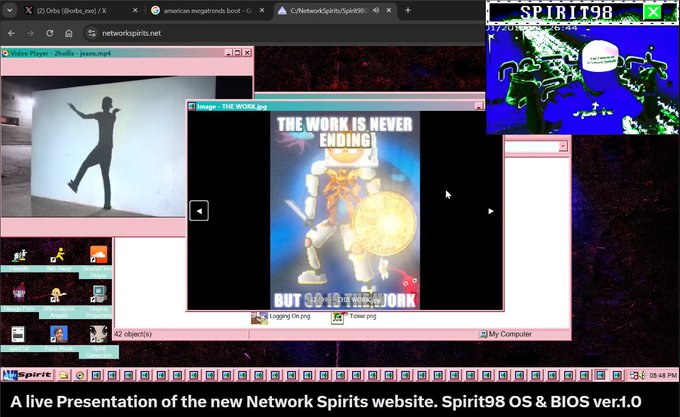Close the Orbs X tab

click(x=135, y=10)
